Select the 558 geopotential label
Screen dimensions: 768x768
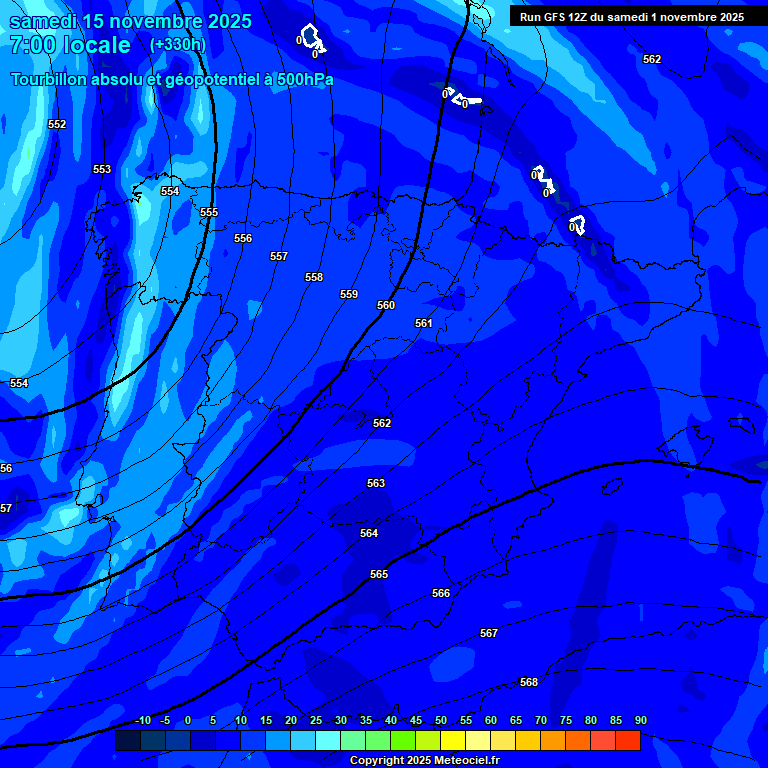coord(314,278)
